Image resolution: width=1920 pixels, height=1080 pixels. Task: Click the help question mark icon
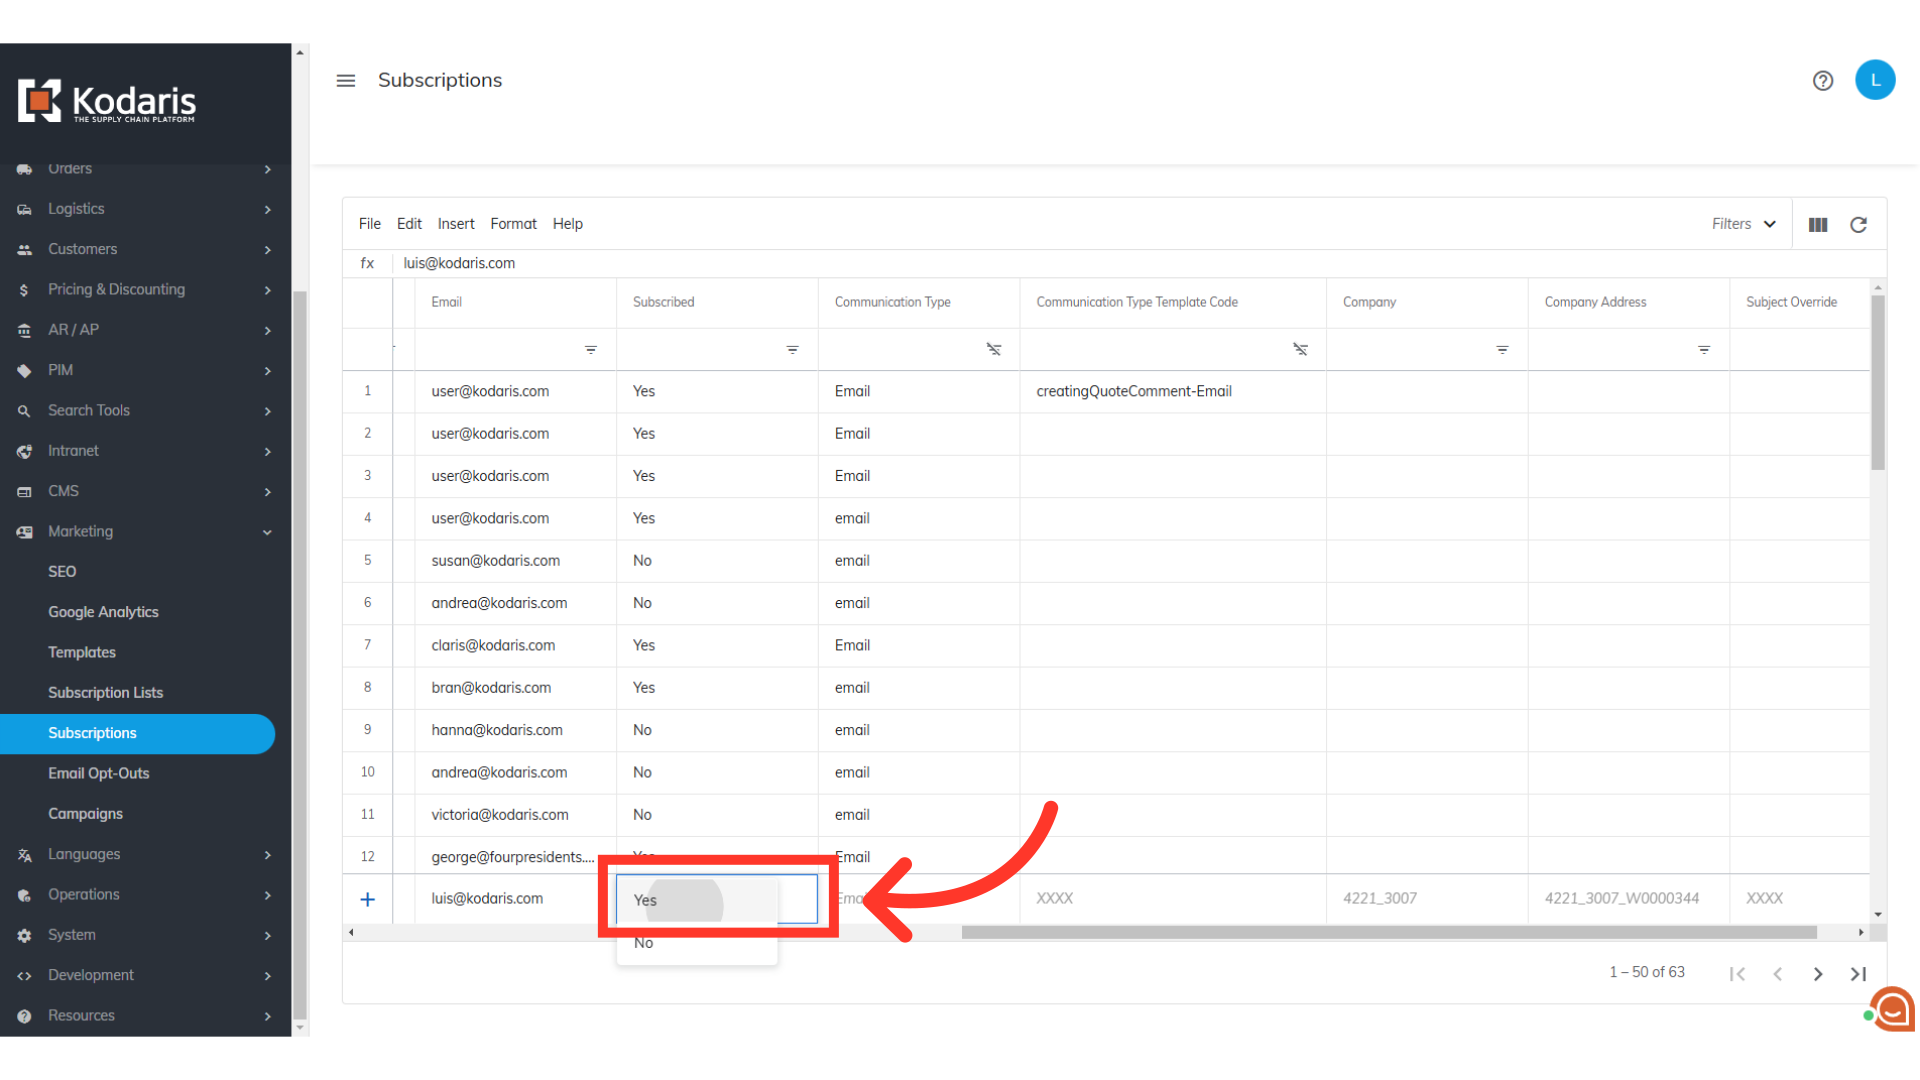point(1822,81)
